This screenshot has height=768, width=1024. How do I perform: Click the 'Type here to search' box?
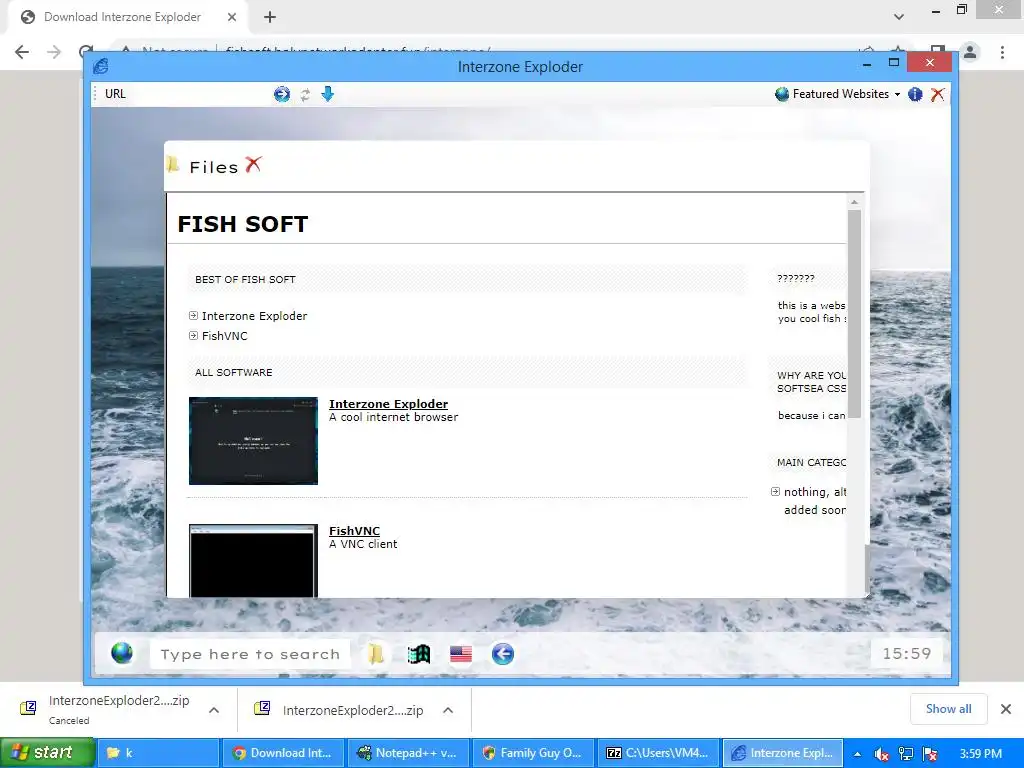(250, 654)
